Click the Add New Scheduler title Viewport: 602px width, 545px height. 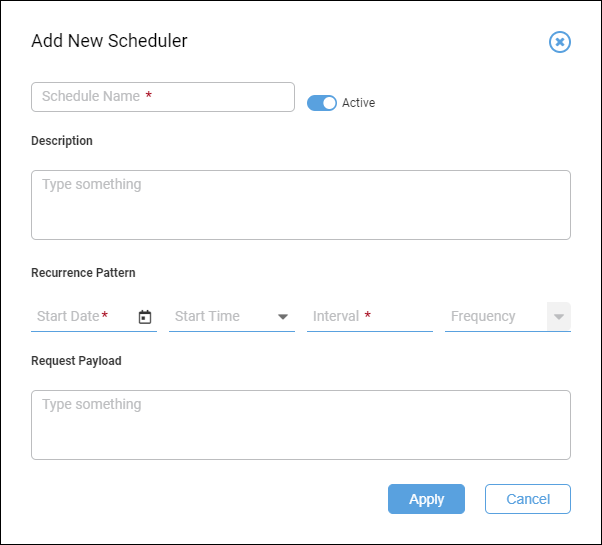click(x=109, y=41)
